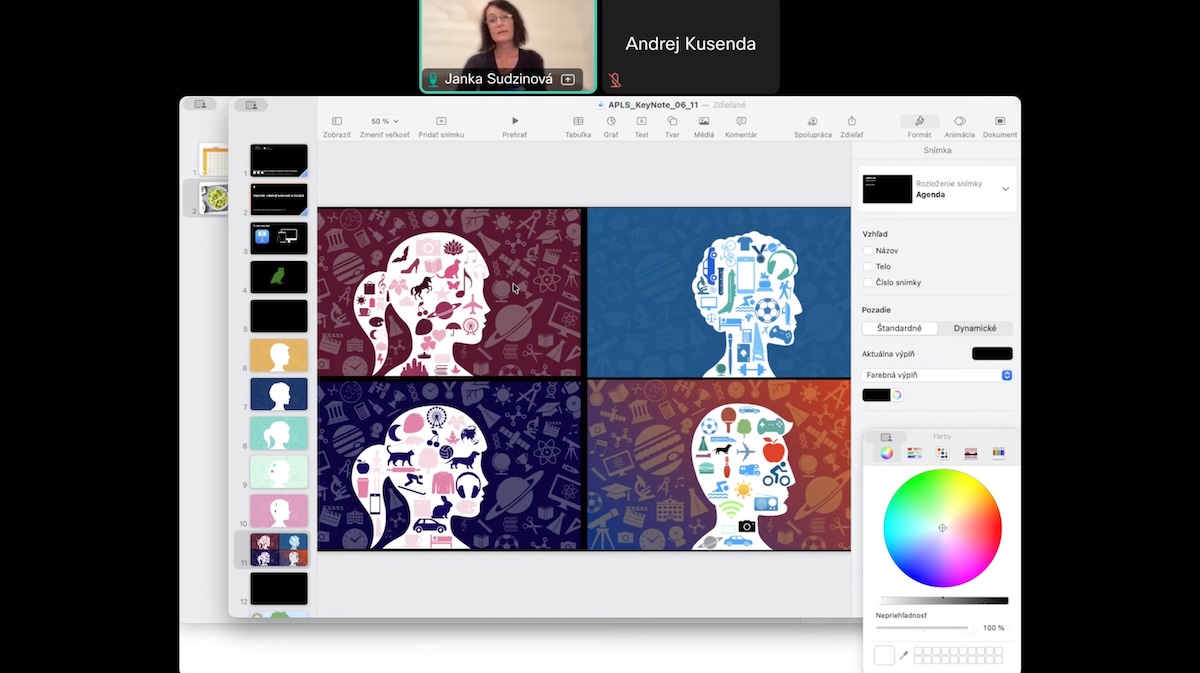
Task: Select the color wheel picker mode
Action: click(x=886, y=453)
